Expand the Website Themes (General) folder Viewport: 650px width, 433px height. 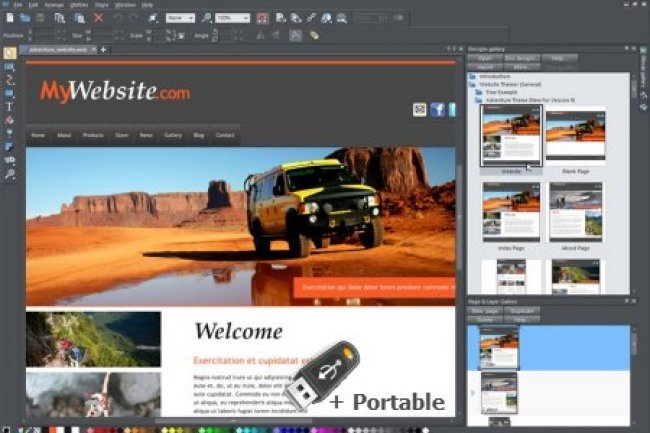point(472,85)
